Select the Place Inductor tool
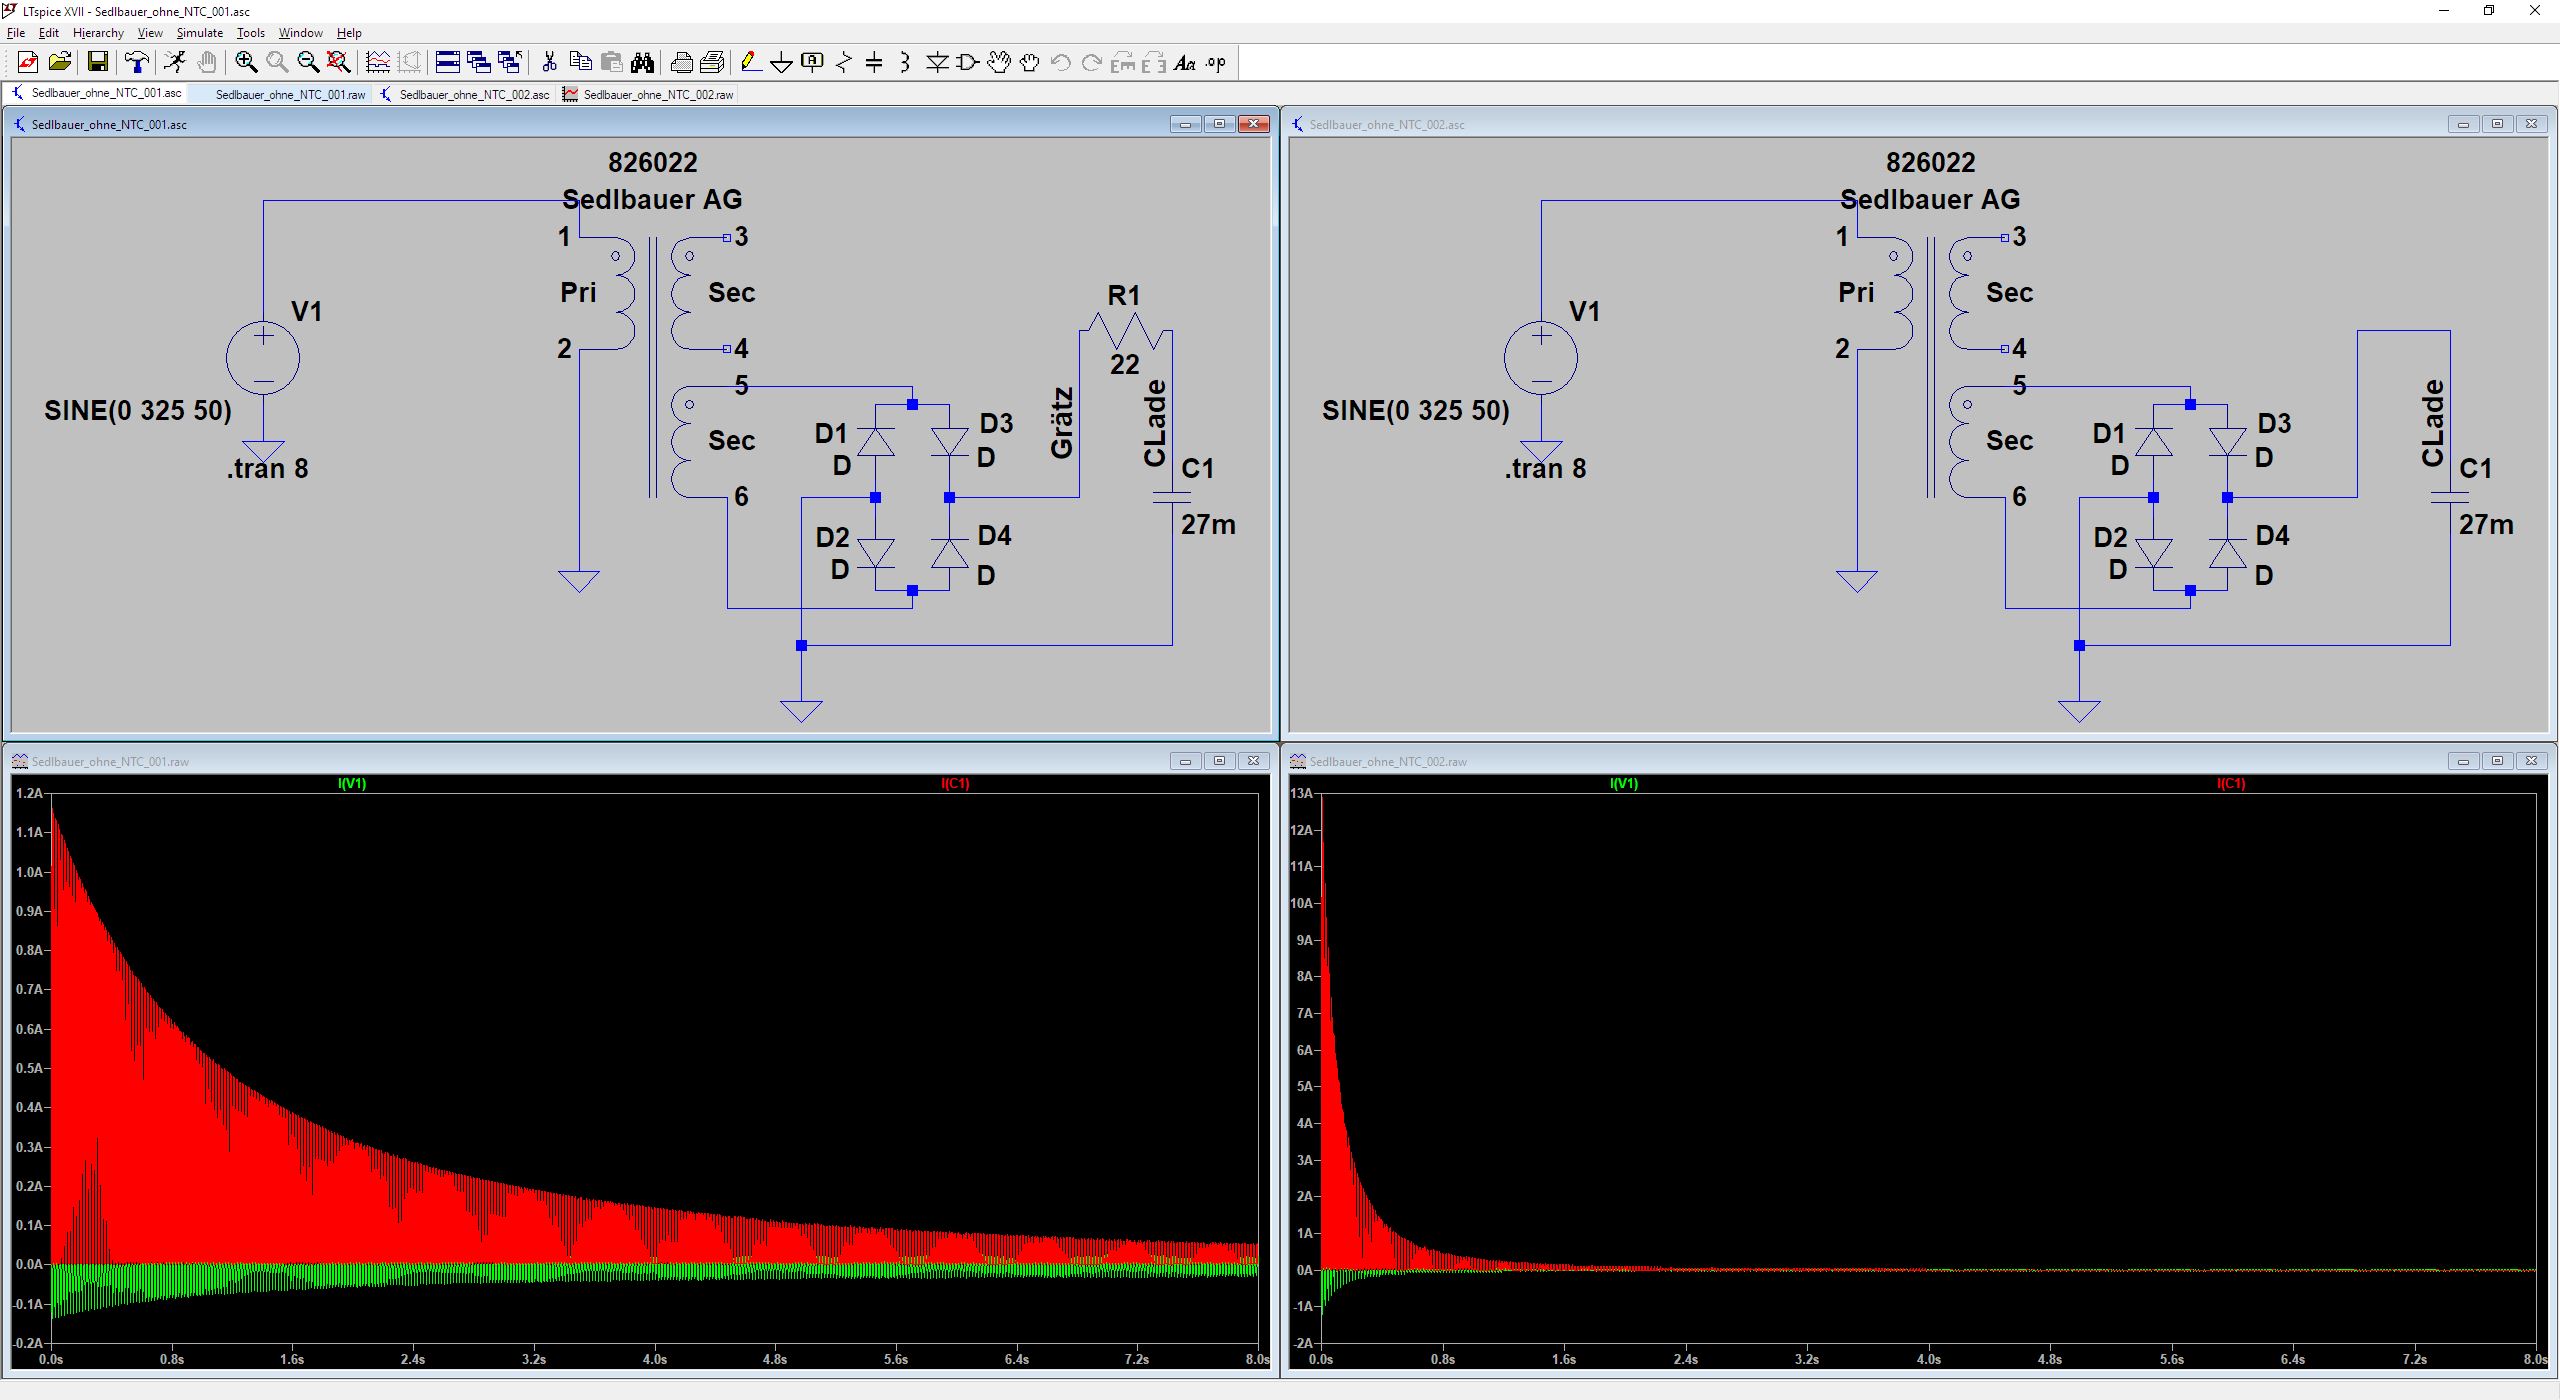This screenshot has width=2560, height=1400. (x=905, y=63)
